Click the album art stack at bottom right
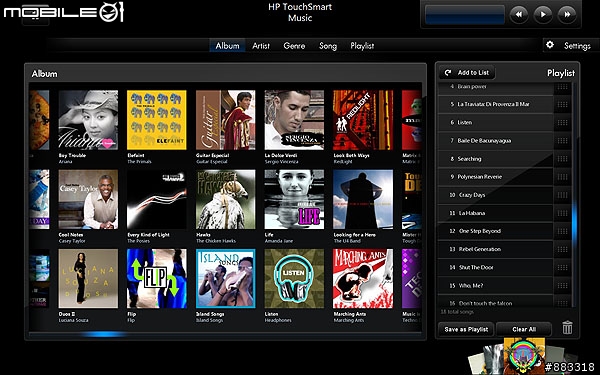Viewport: 600px width, 375px height. (x=524, y=357)
